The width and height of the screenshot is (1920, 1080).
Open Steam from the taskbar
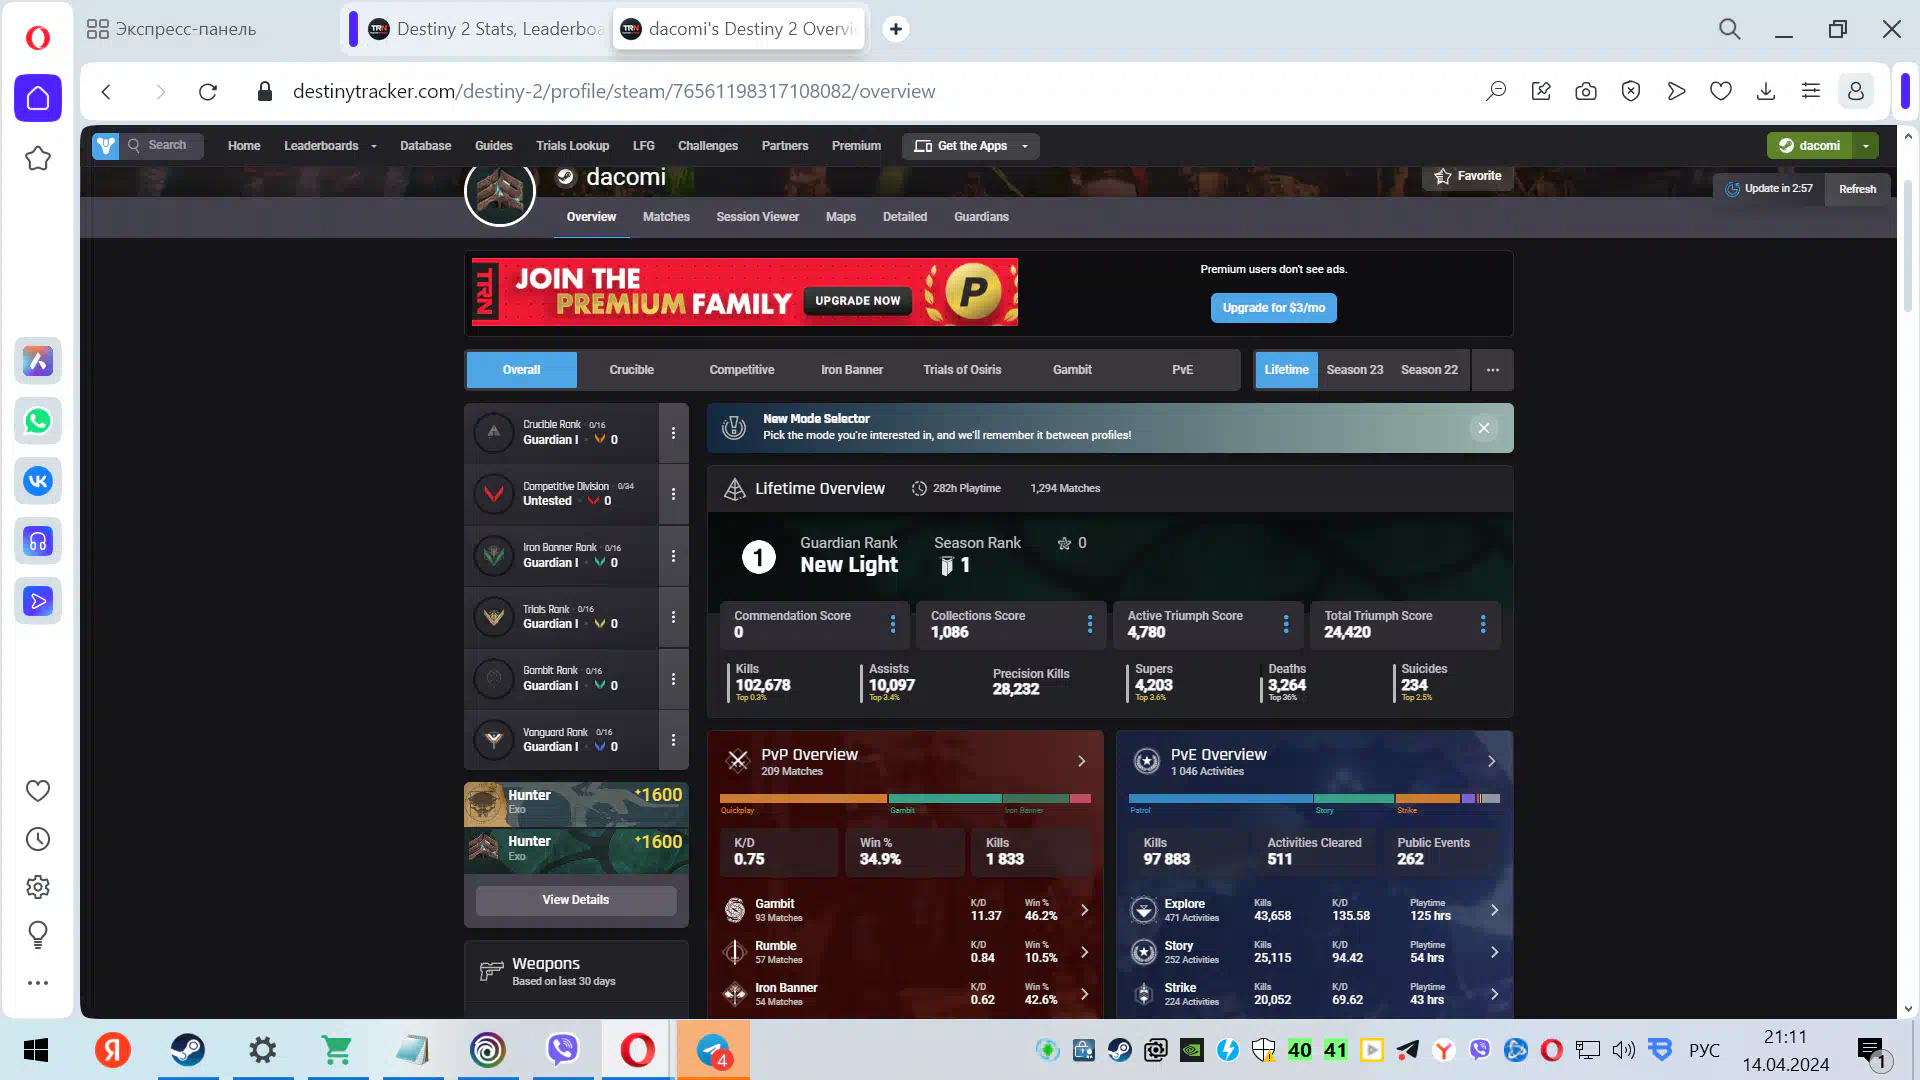pyautogui.click(x=187, y=1050)
